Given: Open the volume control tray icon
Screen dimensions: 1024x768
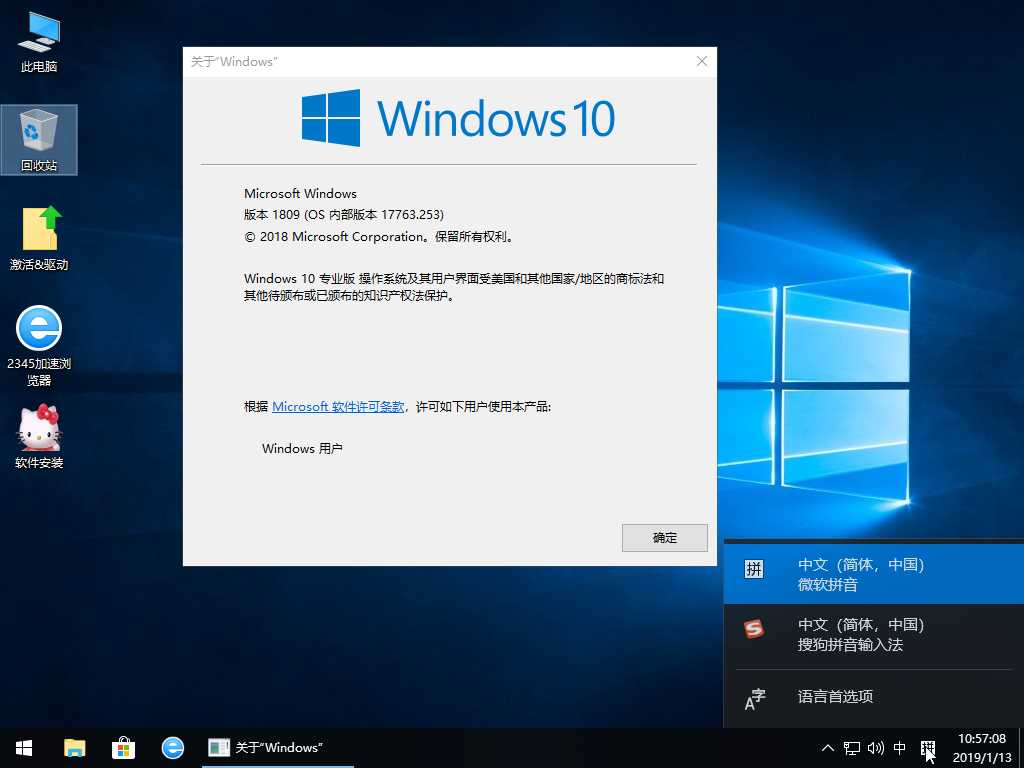Looking at the screenshot, I should click(876, 748).
